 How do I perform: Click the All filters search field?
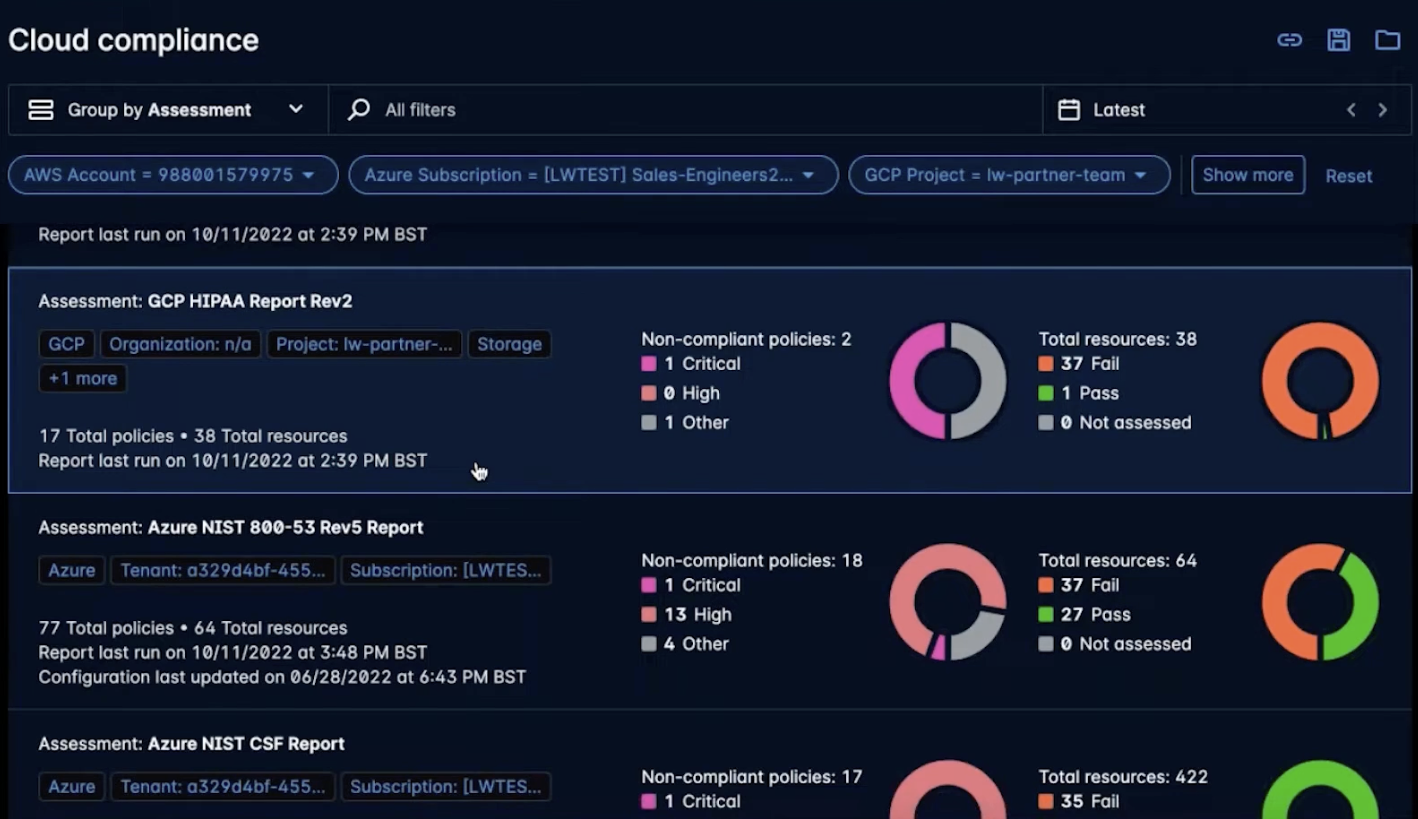point(685,110)
